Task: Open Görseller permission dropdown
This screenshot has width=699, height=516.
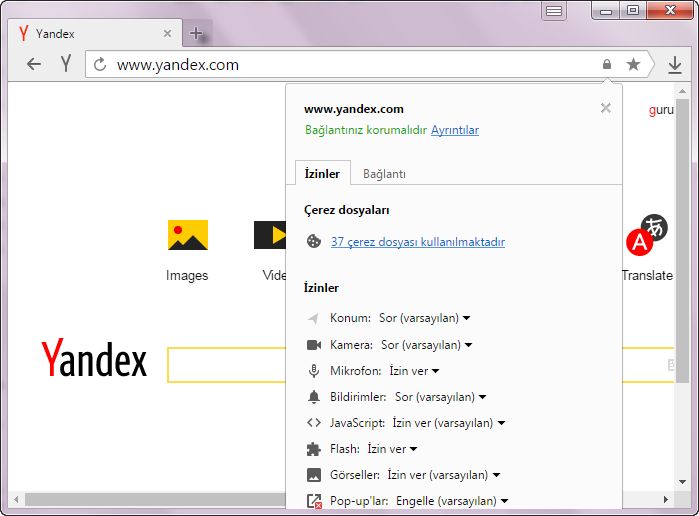Action: tap(444, 475)
